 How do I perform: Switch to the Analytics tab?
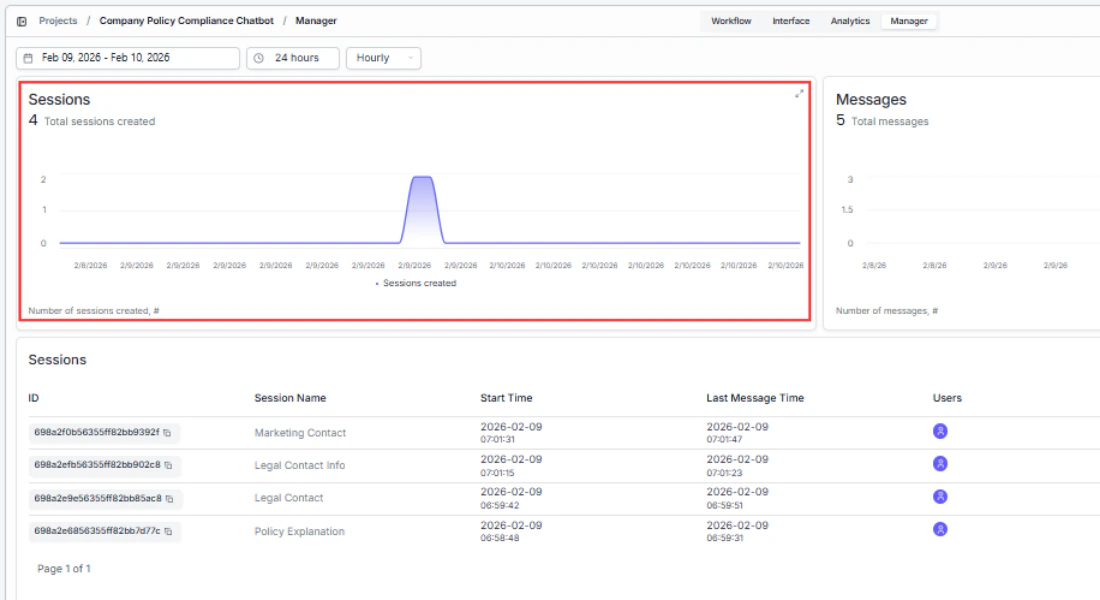pos(850,21)
